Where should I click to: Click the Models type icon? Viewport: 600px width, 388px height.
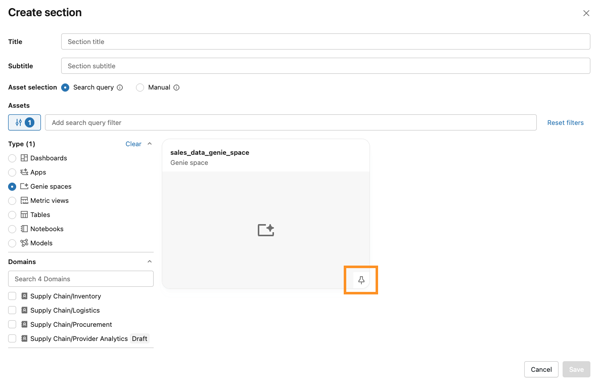pos(24,243)
